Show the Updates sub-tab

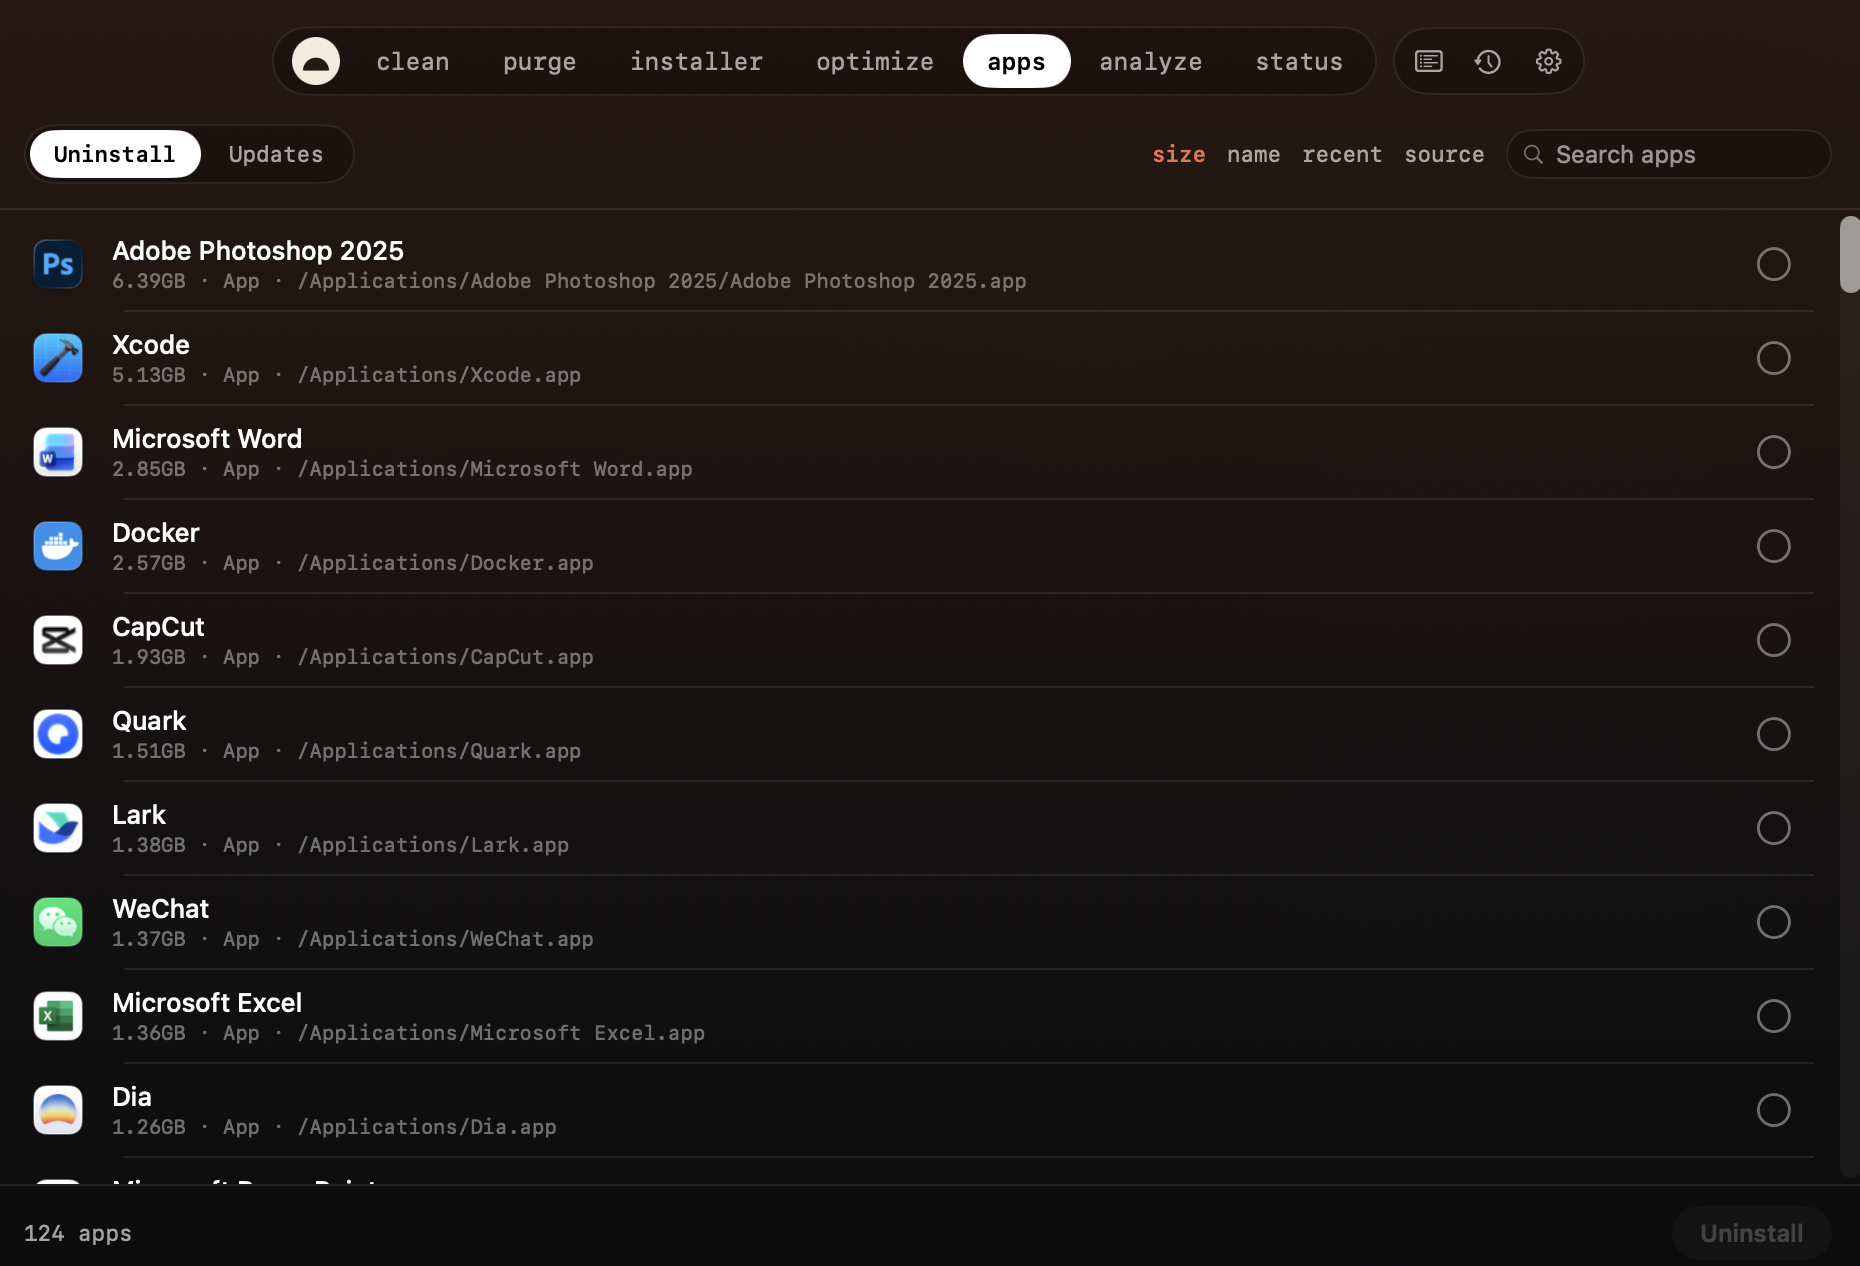pyautogui.click(x=276, y=154)
